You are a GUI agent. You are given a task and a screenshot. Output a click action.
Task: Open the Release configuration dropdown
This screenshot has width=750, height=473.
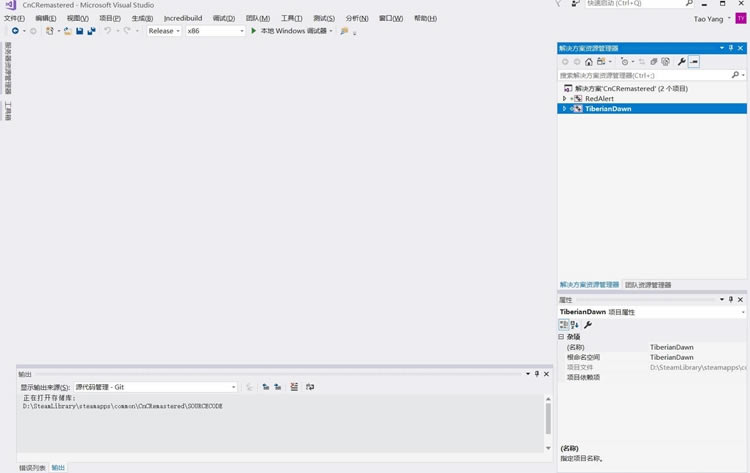(164, 31)
